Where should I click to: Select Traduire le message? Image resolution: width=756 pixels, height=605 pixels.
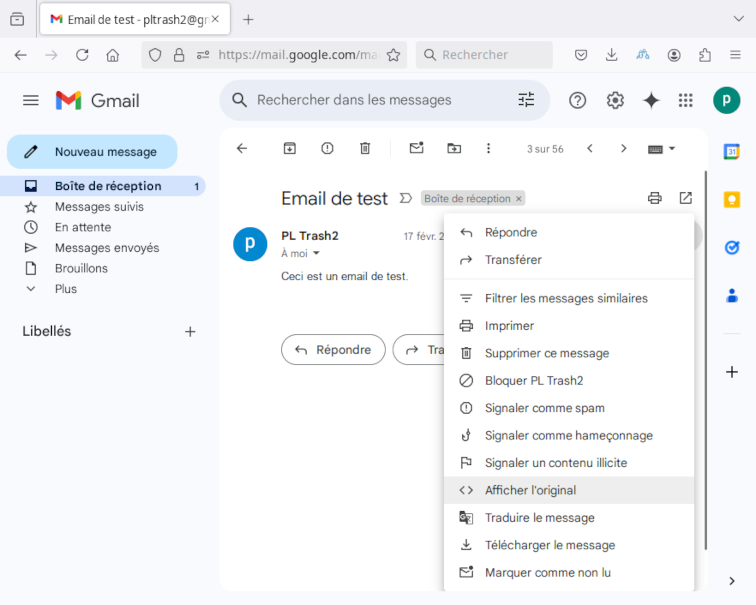click(569, 518)
